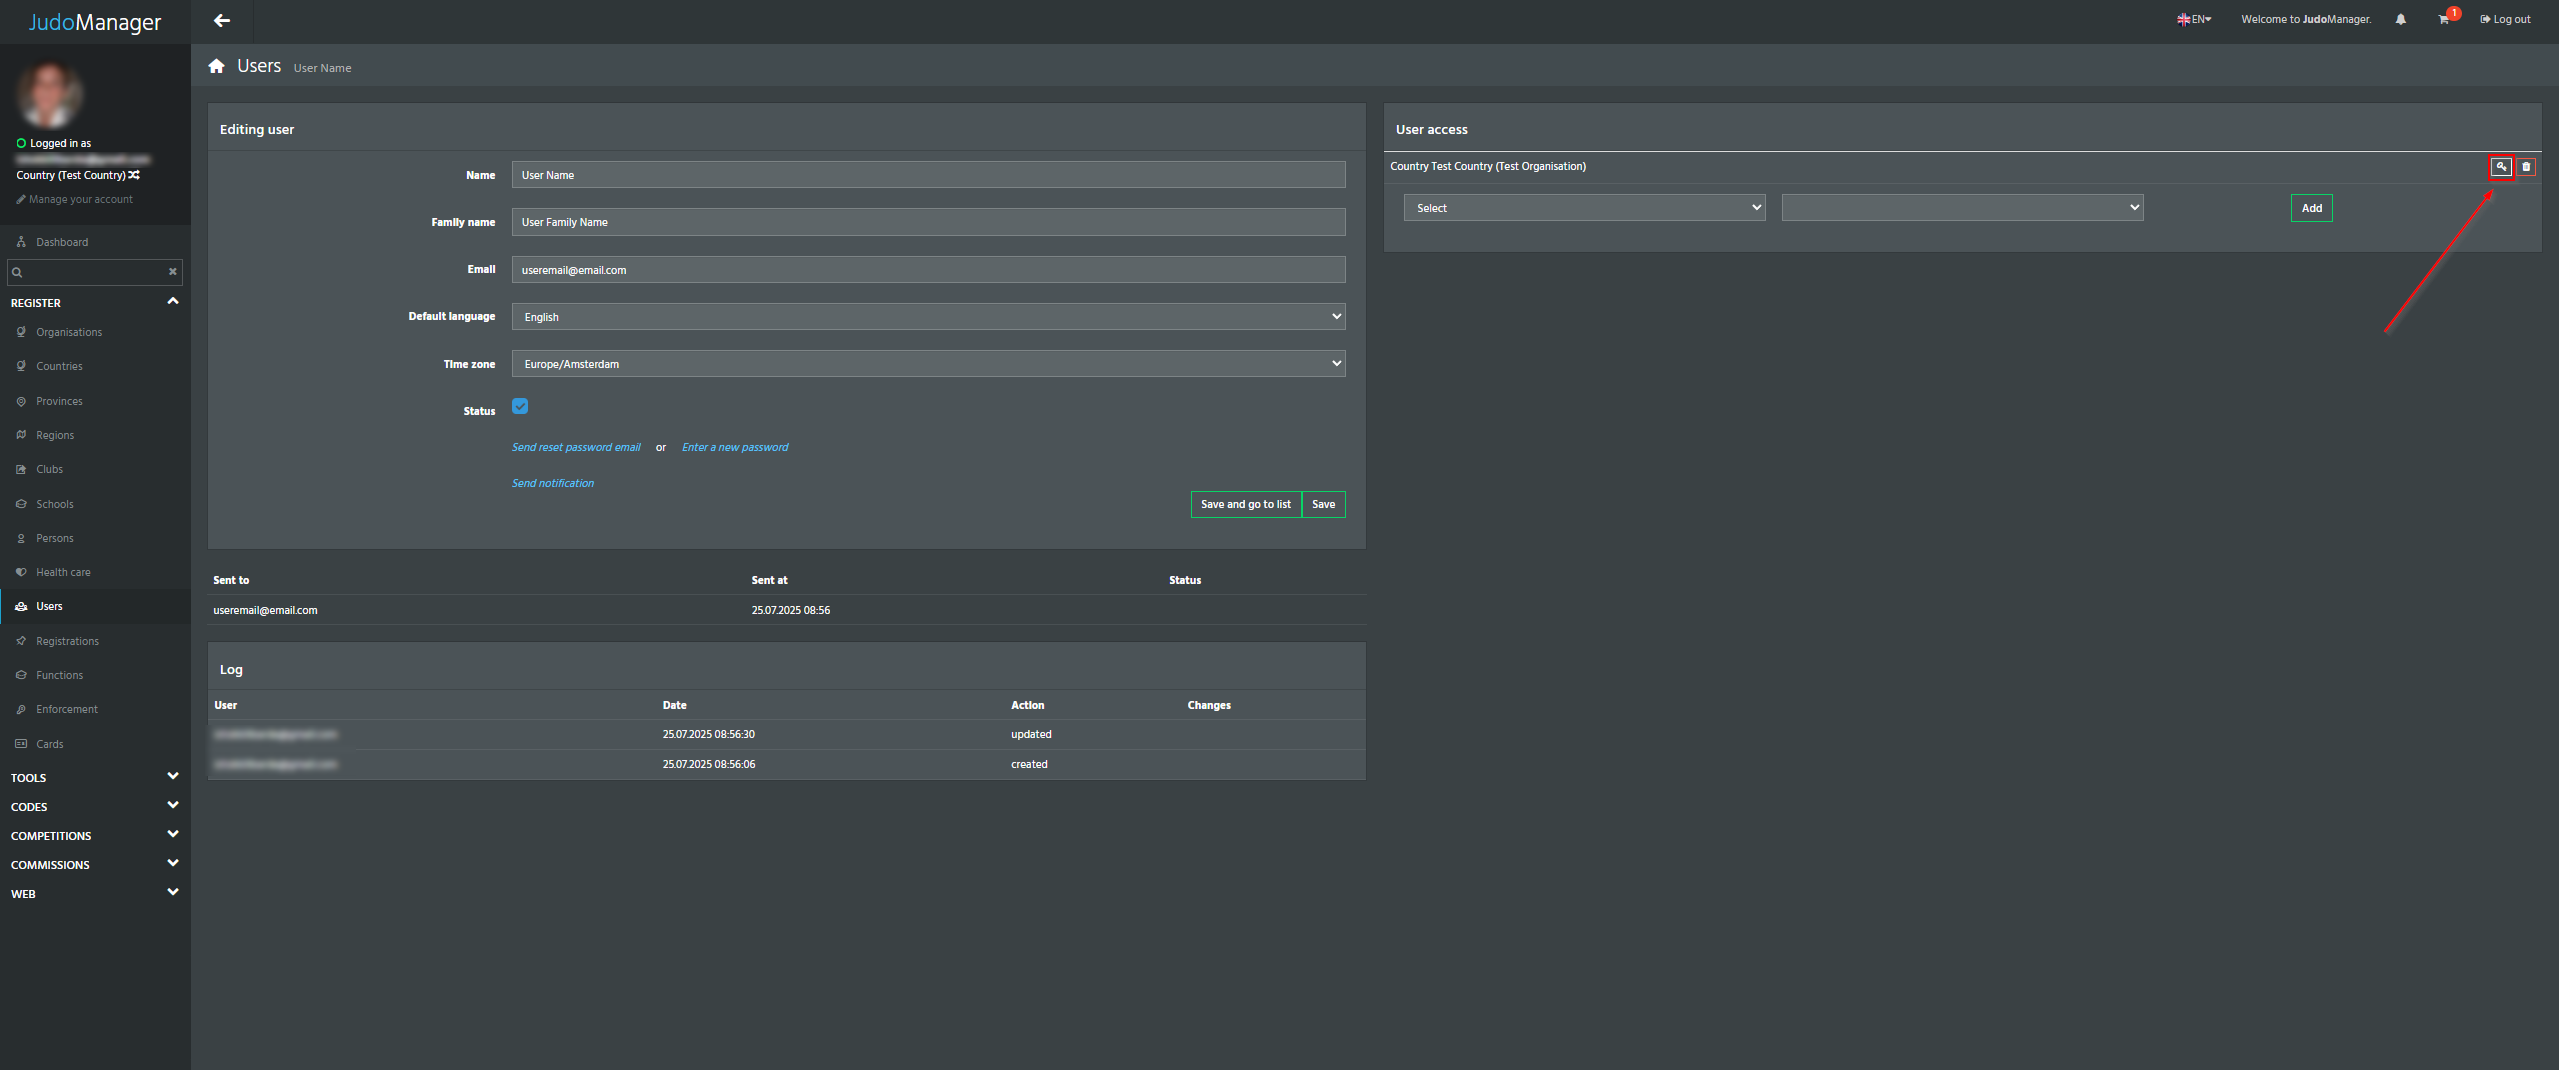Open the Default language dropdown
The width and height of the screenshot is (2559, 1070).
(927, 317)
